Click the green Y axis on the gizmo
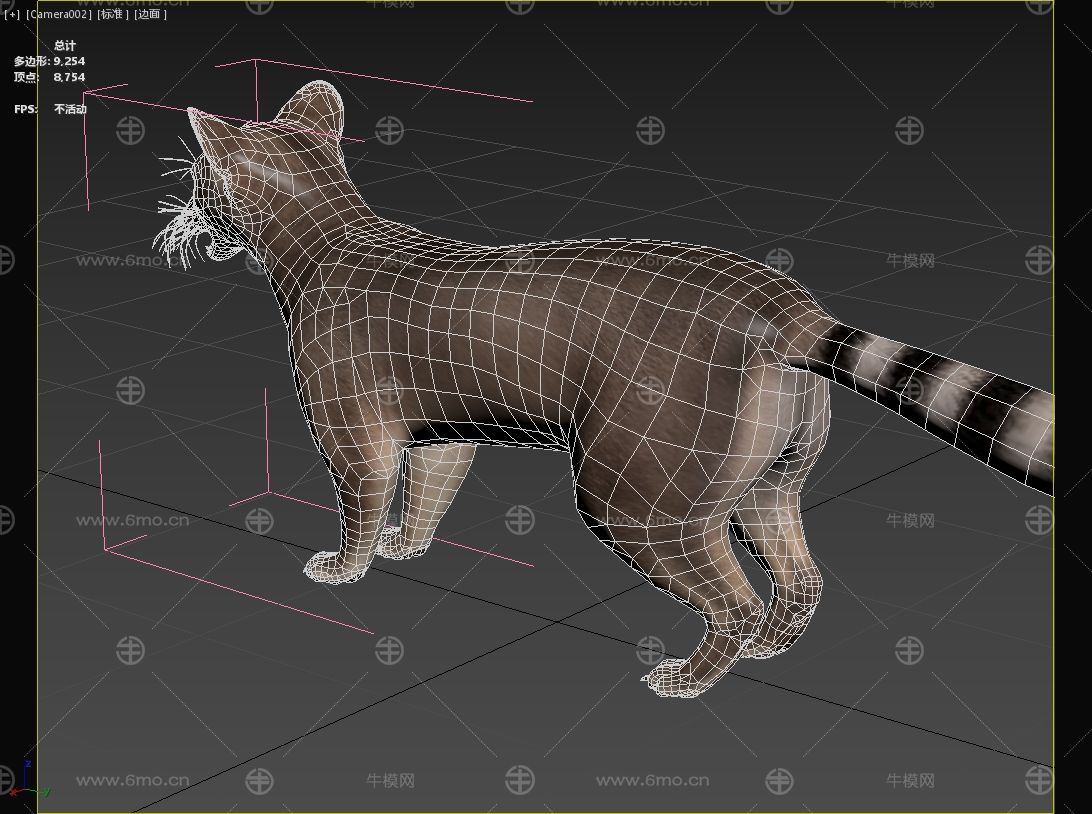This screenshot has width=1092, height=814. pos(44,793)
